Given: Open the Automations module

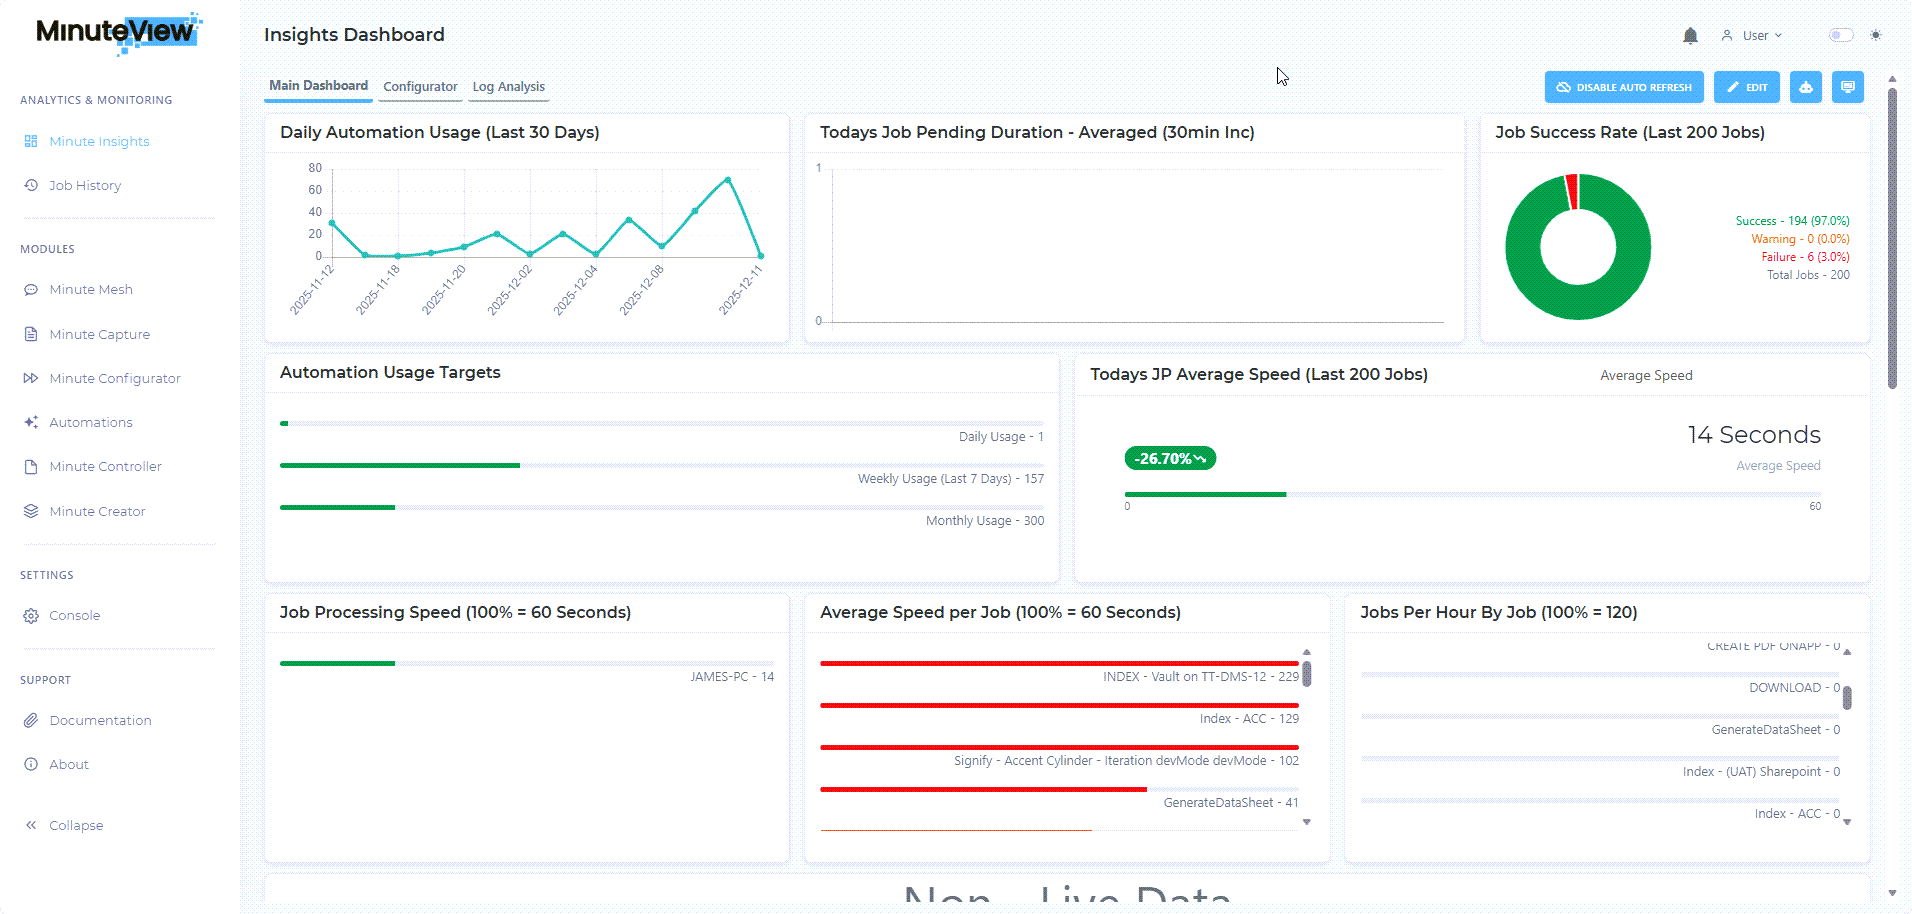Looking at the screenshot, I should [90, 422].
